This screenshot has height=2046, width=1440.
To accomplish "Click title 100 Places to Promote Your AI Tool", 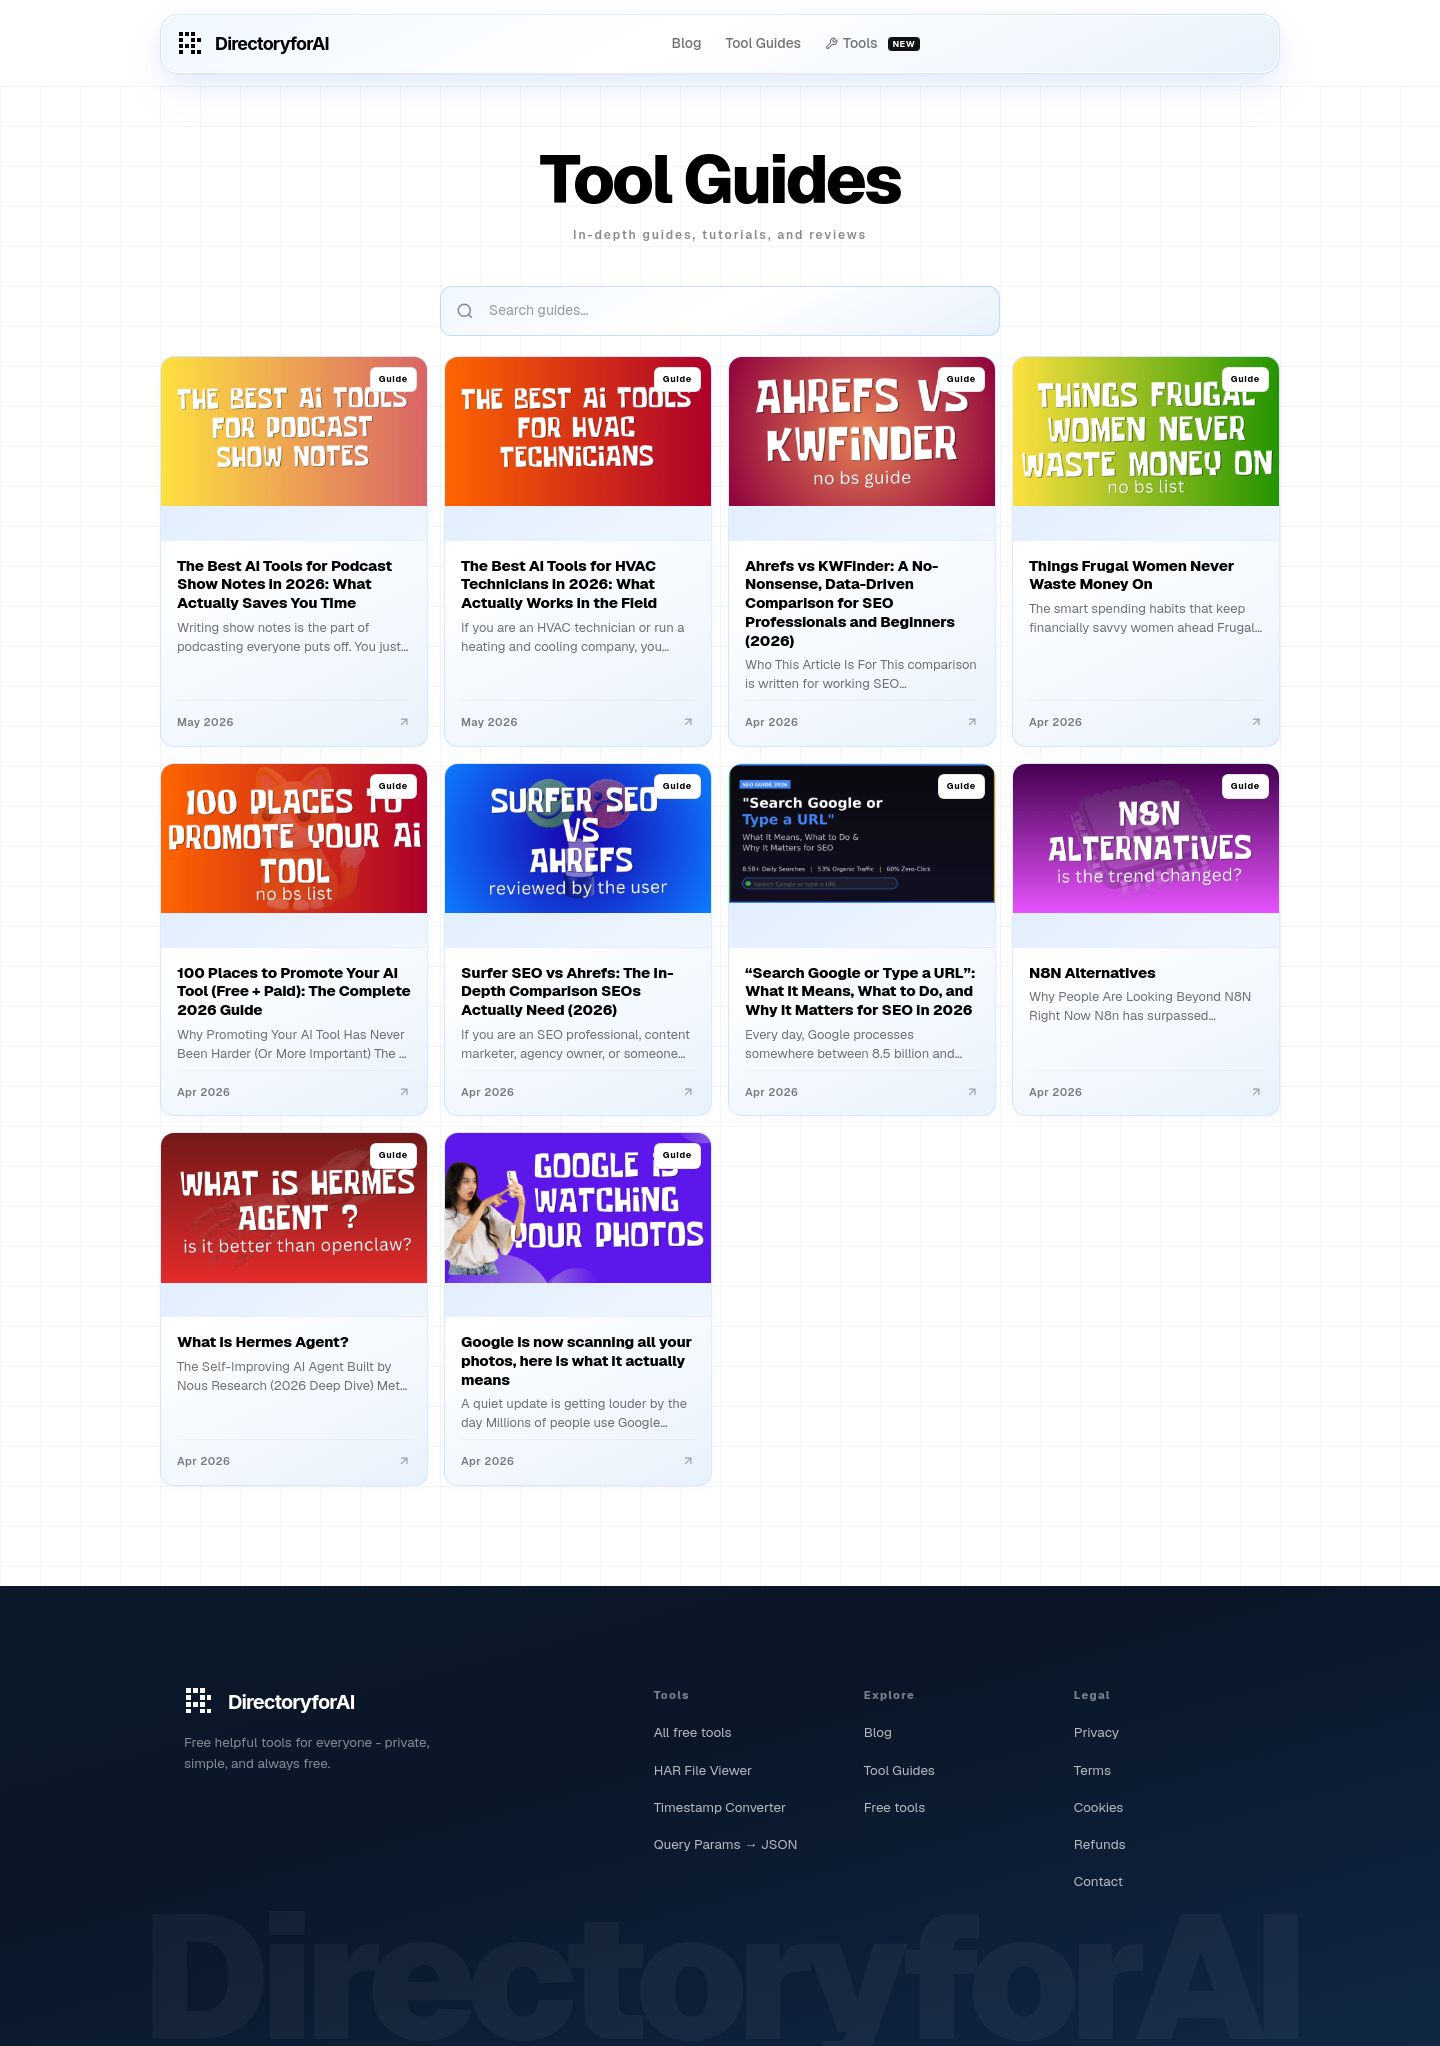I will coord(294,991).
